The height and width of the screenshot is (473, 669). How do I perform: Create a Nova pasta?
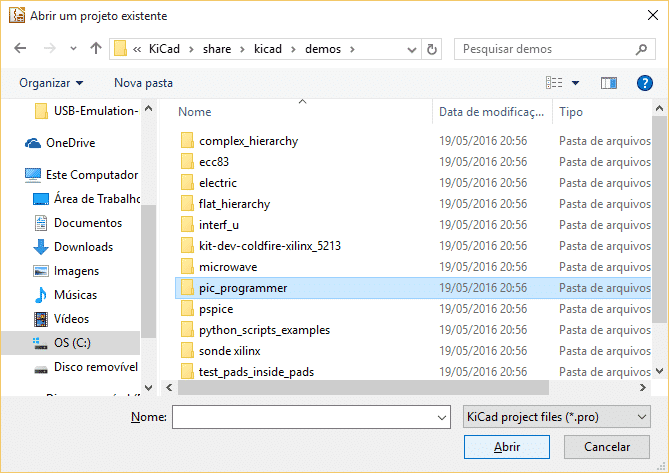[x=143, y=83]
